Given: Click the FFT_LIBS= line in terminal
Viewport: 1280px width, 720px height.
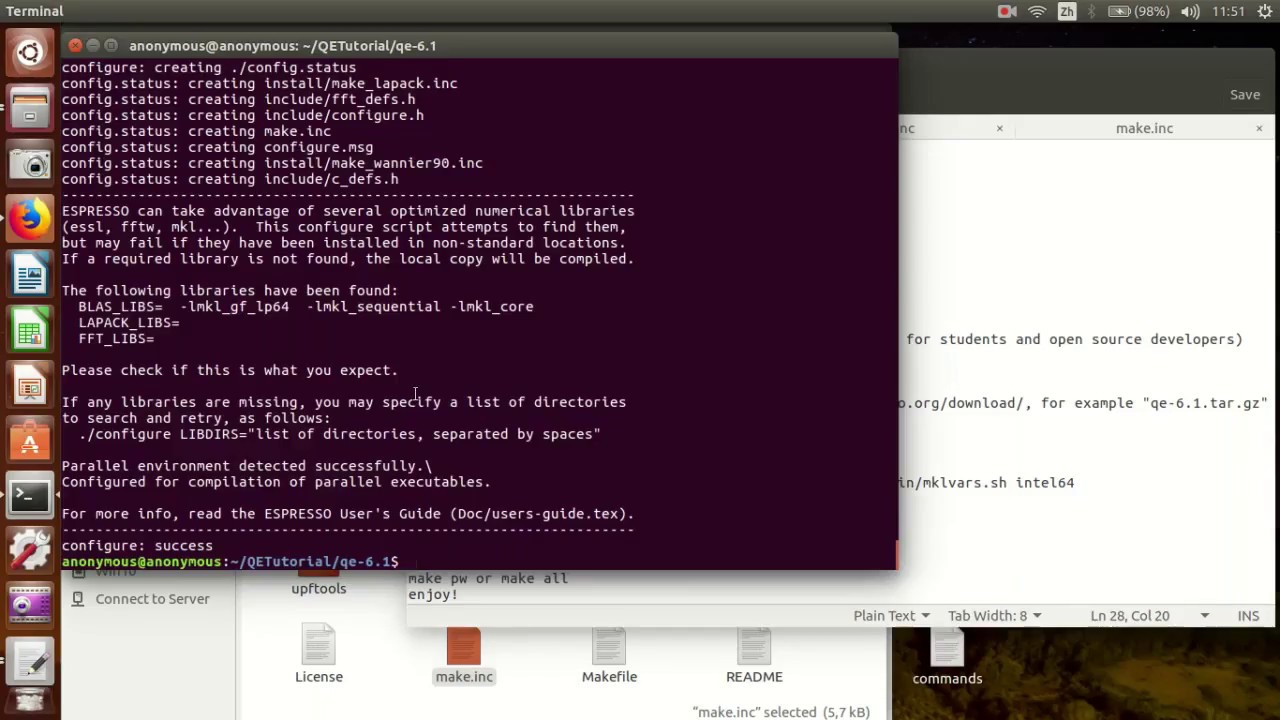Looking at the screenshot, I should [116, 339].
